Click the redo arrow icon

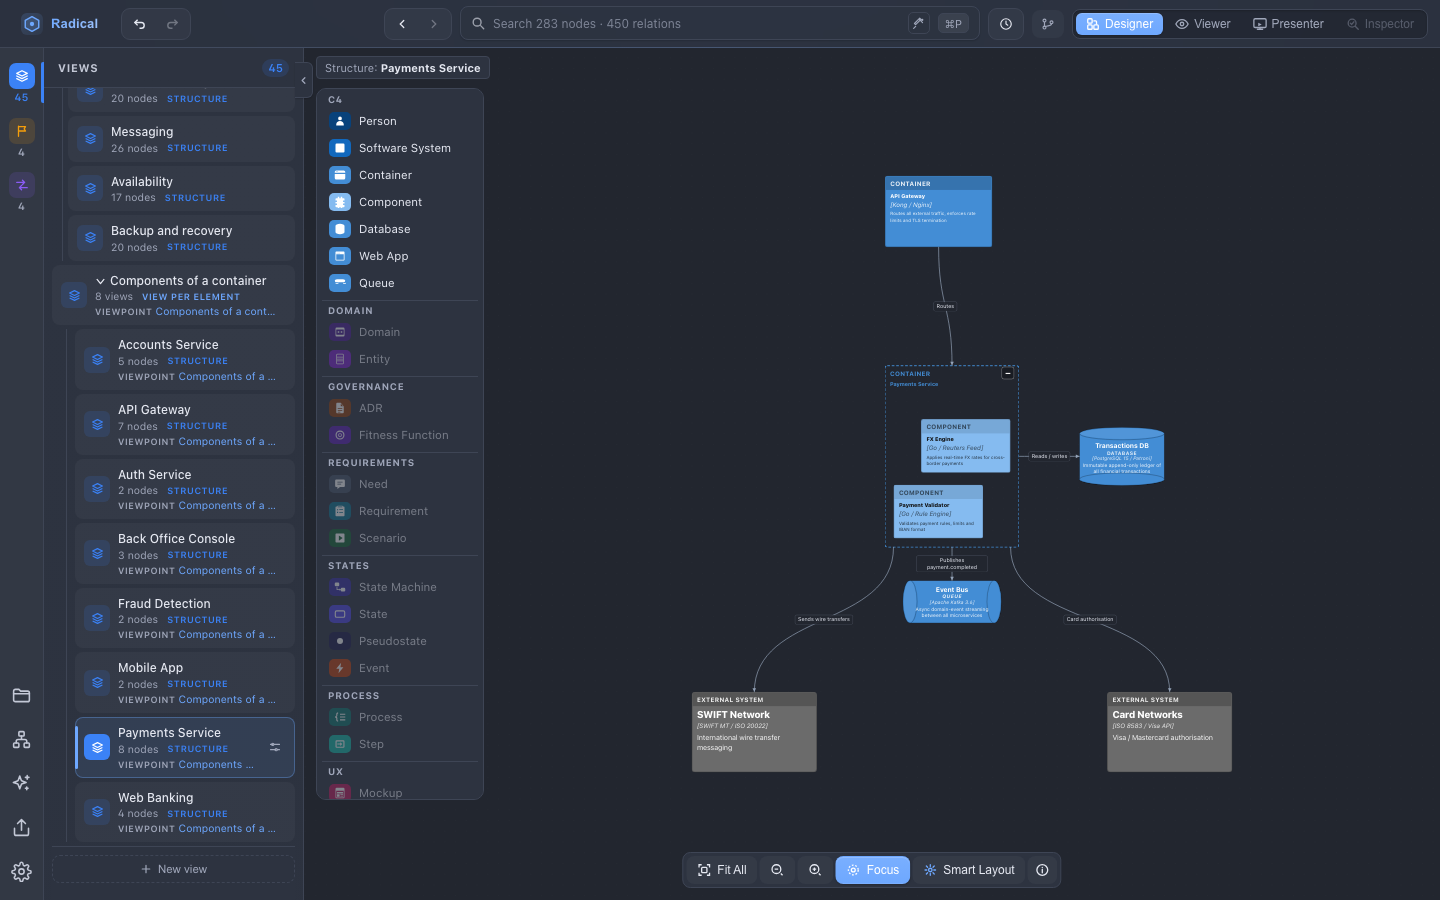172,24
